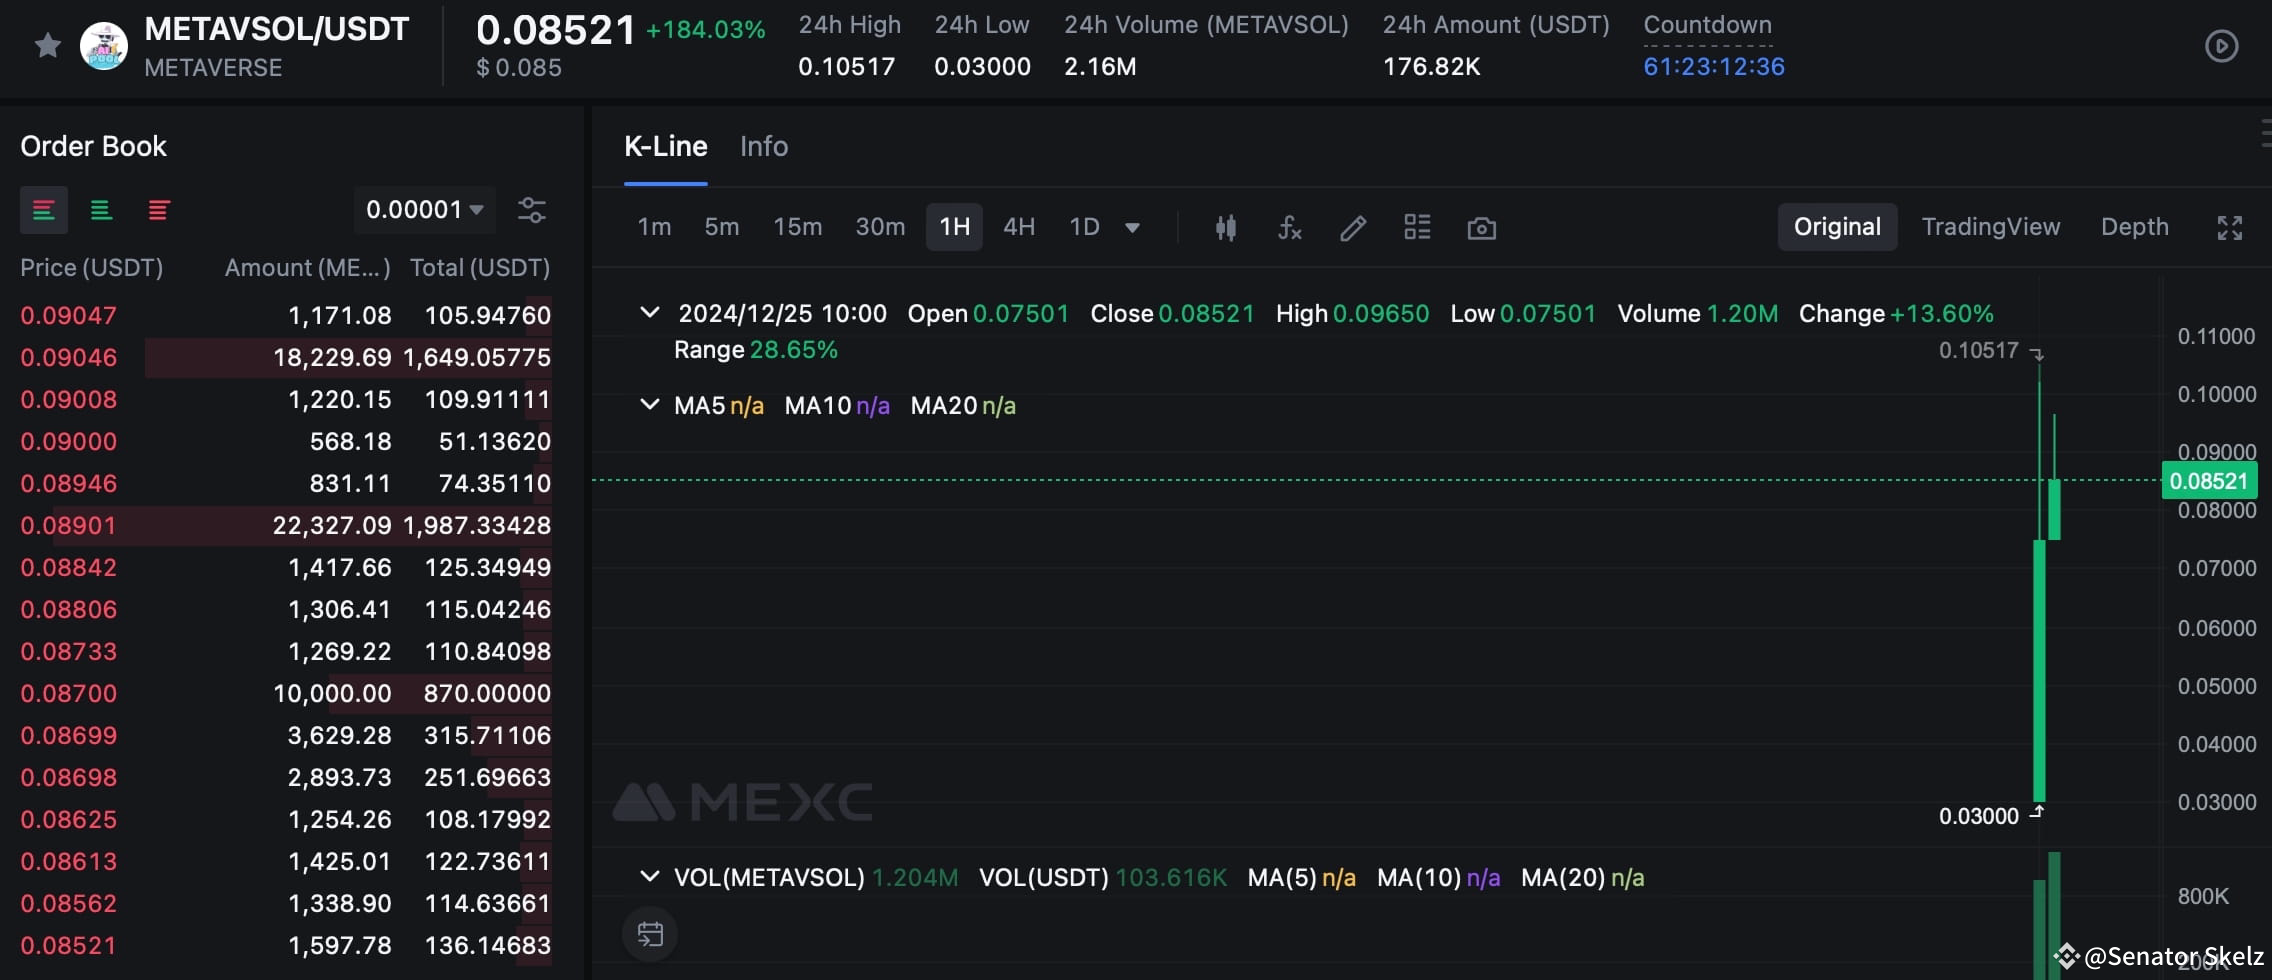Switch chart to Original view

point(1837,227)
